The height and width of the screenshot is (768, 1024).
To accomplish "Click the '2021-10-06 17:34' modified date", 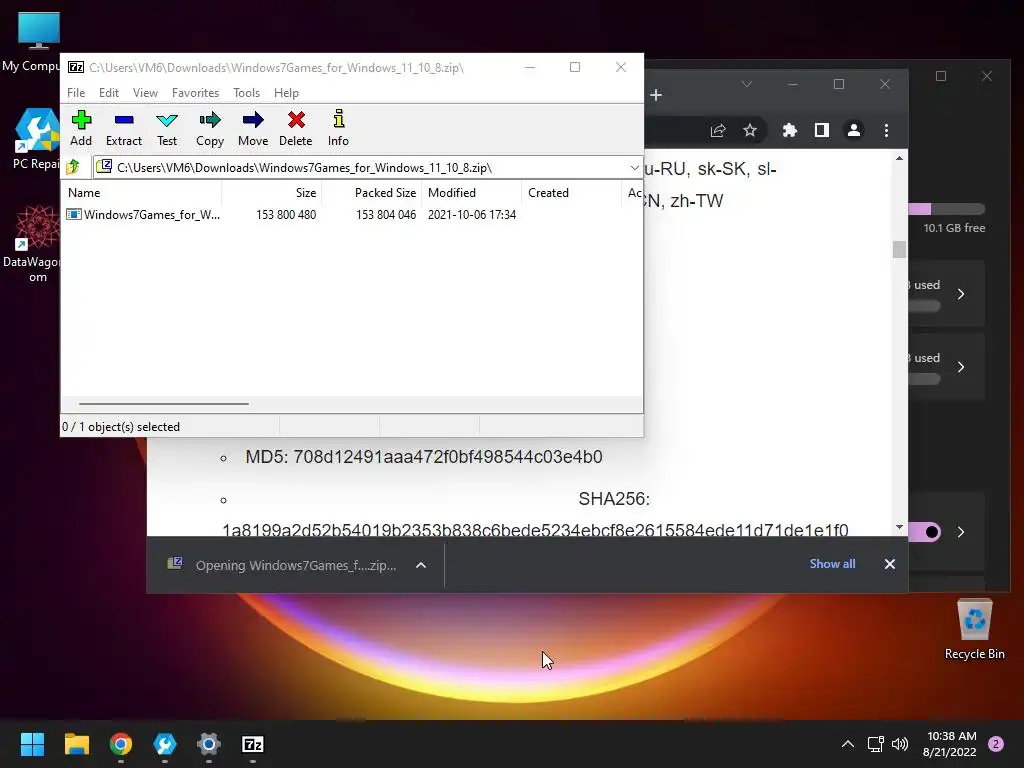I will pyautogui.click(x=472, y=215).
